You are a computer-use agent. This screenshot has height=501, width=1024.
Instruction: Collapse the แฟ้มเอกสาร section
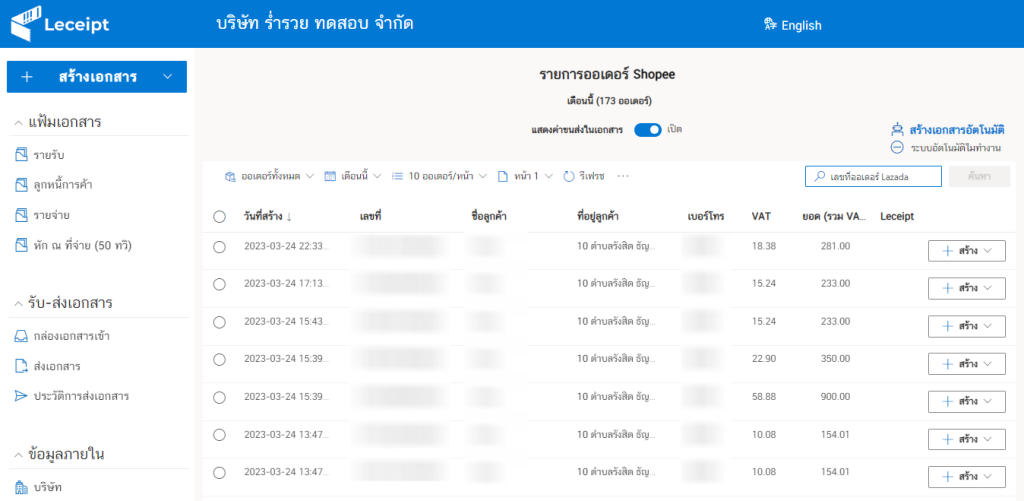pos(18,122)
